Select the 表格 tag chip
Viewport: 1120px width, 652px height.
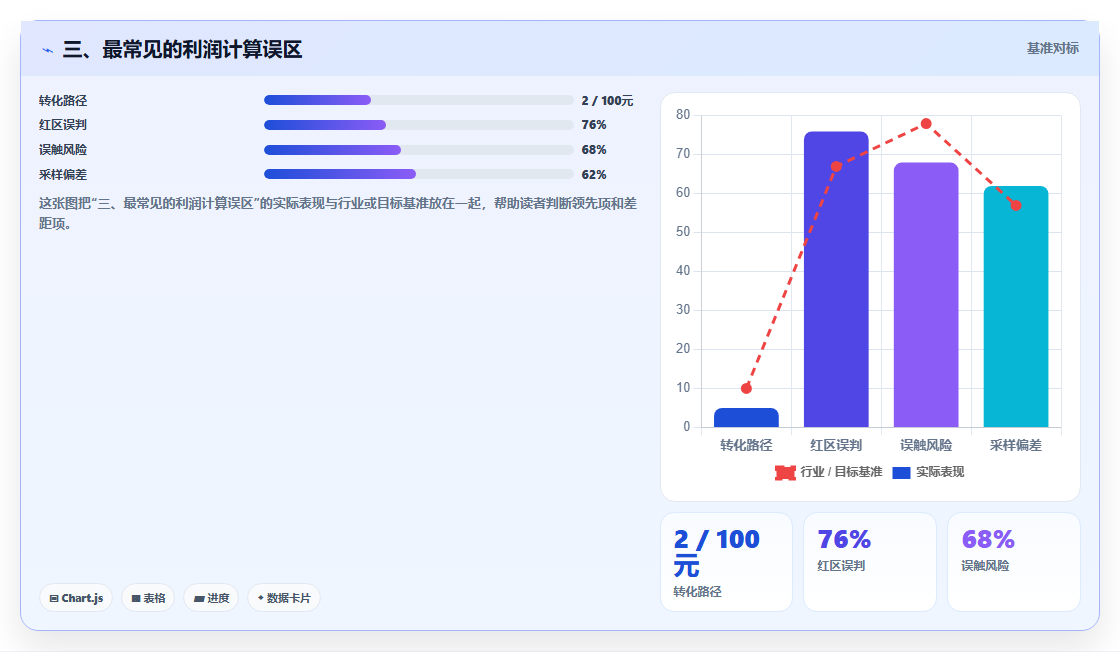coord(148,598)
